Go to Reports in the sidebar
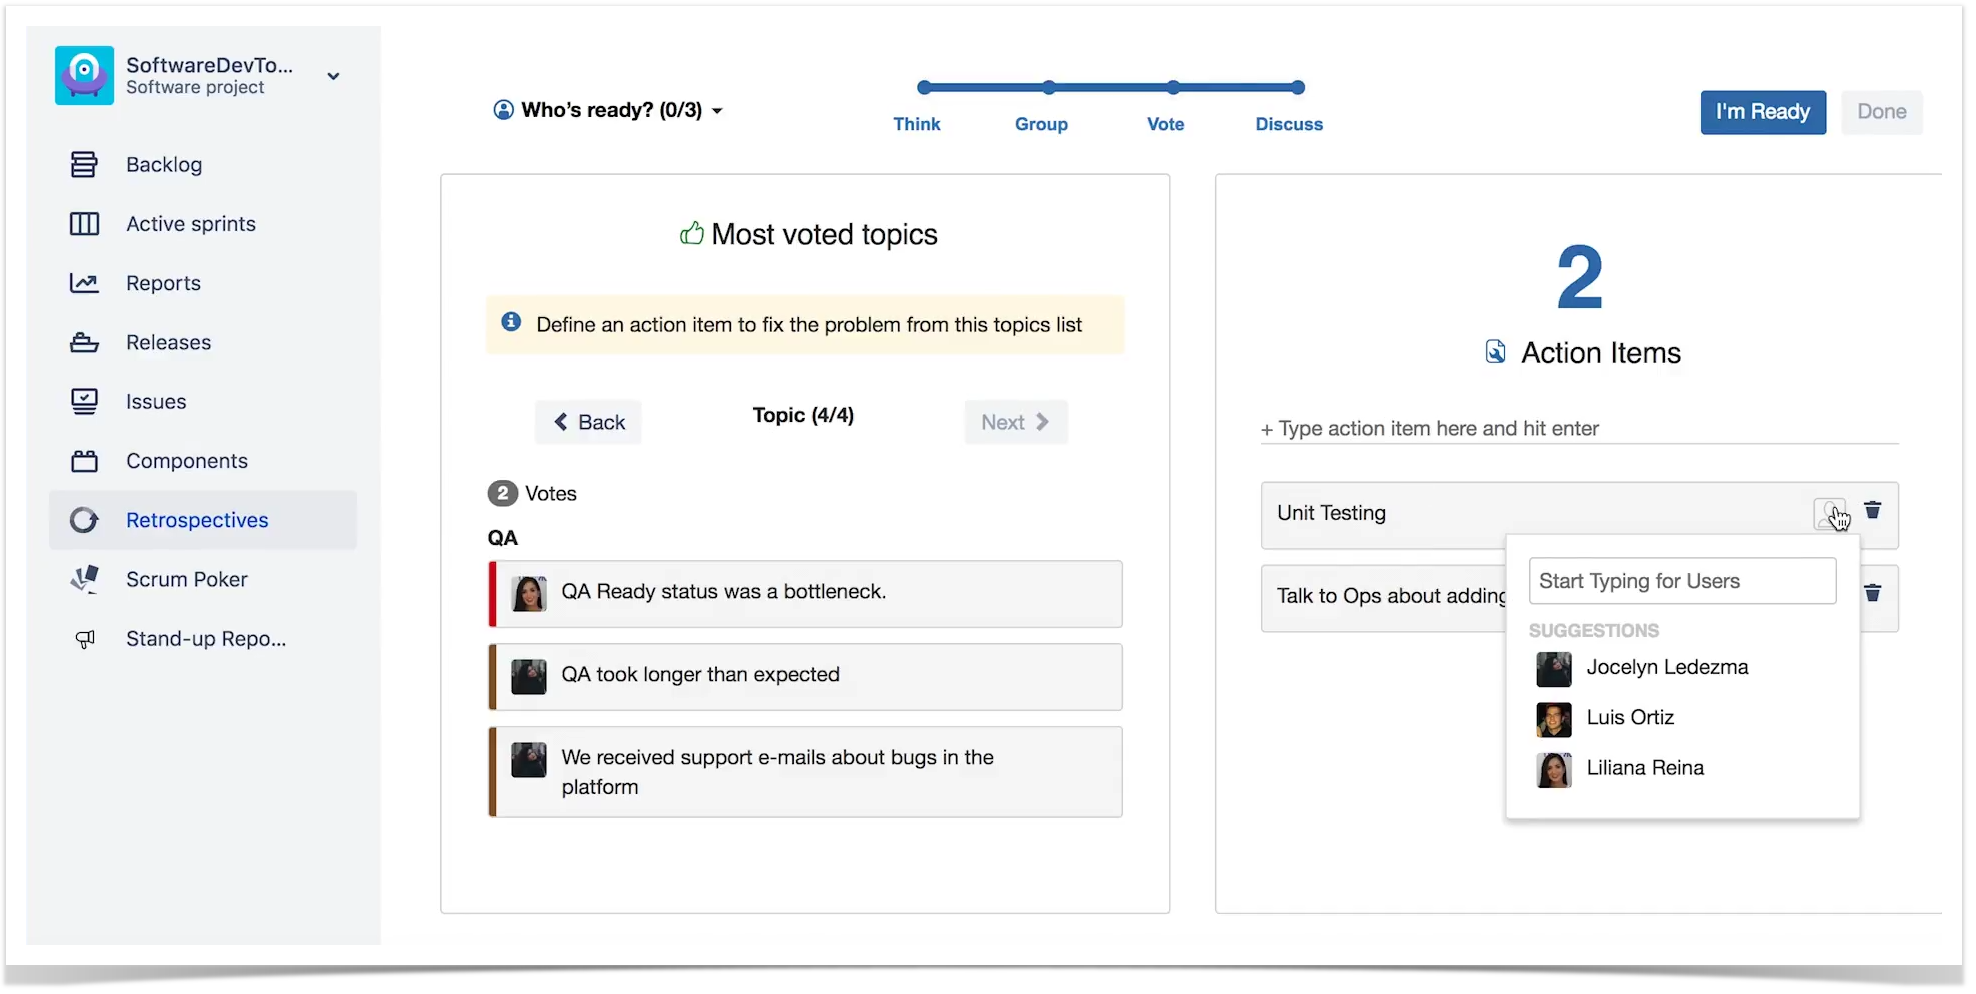Image resolution: width=1976 pixels, height=994 pixels. click(163, 283)
